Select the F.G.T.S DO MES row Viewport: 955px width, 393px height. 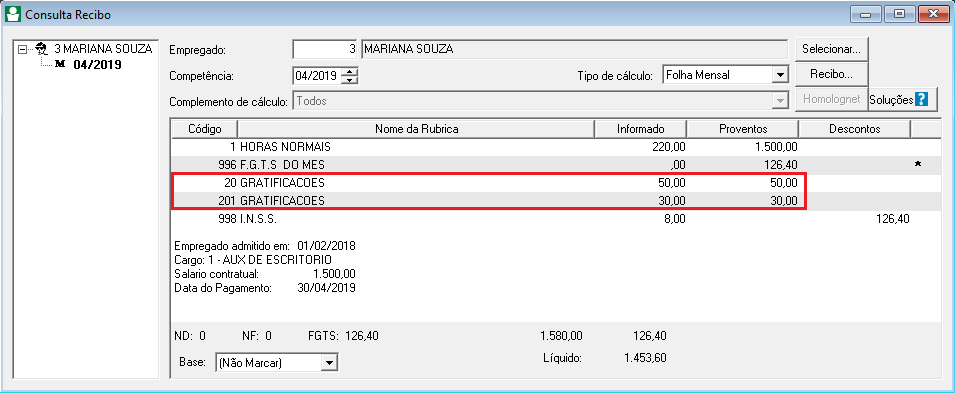pyautogui.click(x=557, y=165)
